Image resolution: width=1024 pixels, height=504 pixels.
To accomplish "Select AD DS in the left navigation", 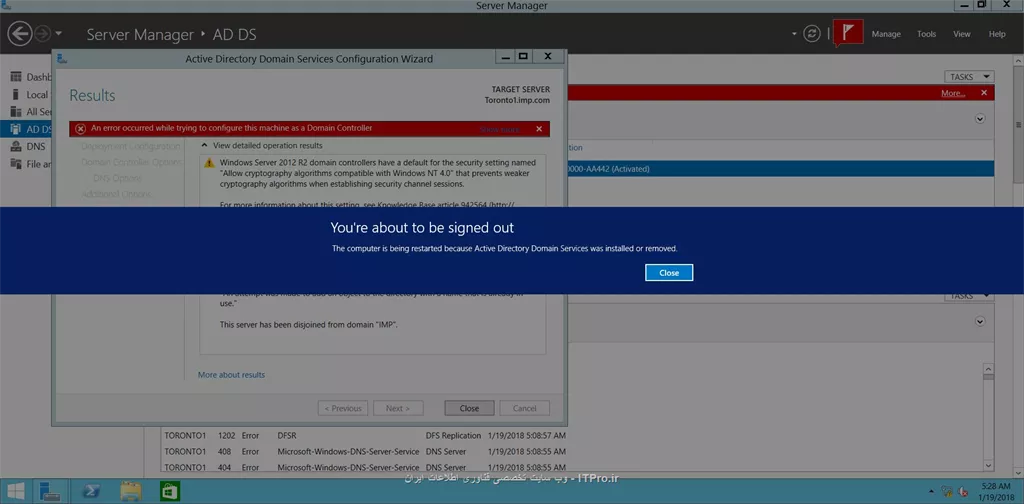I will pos(26,129).
